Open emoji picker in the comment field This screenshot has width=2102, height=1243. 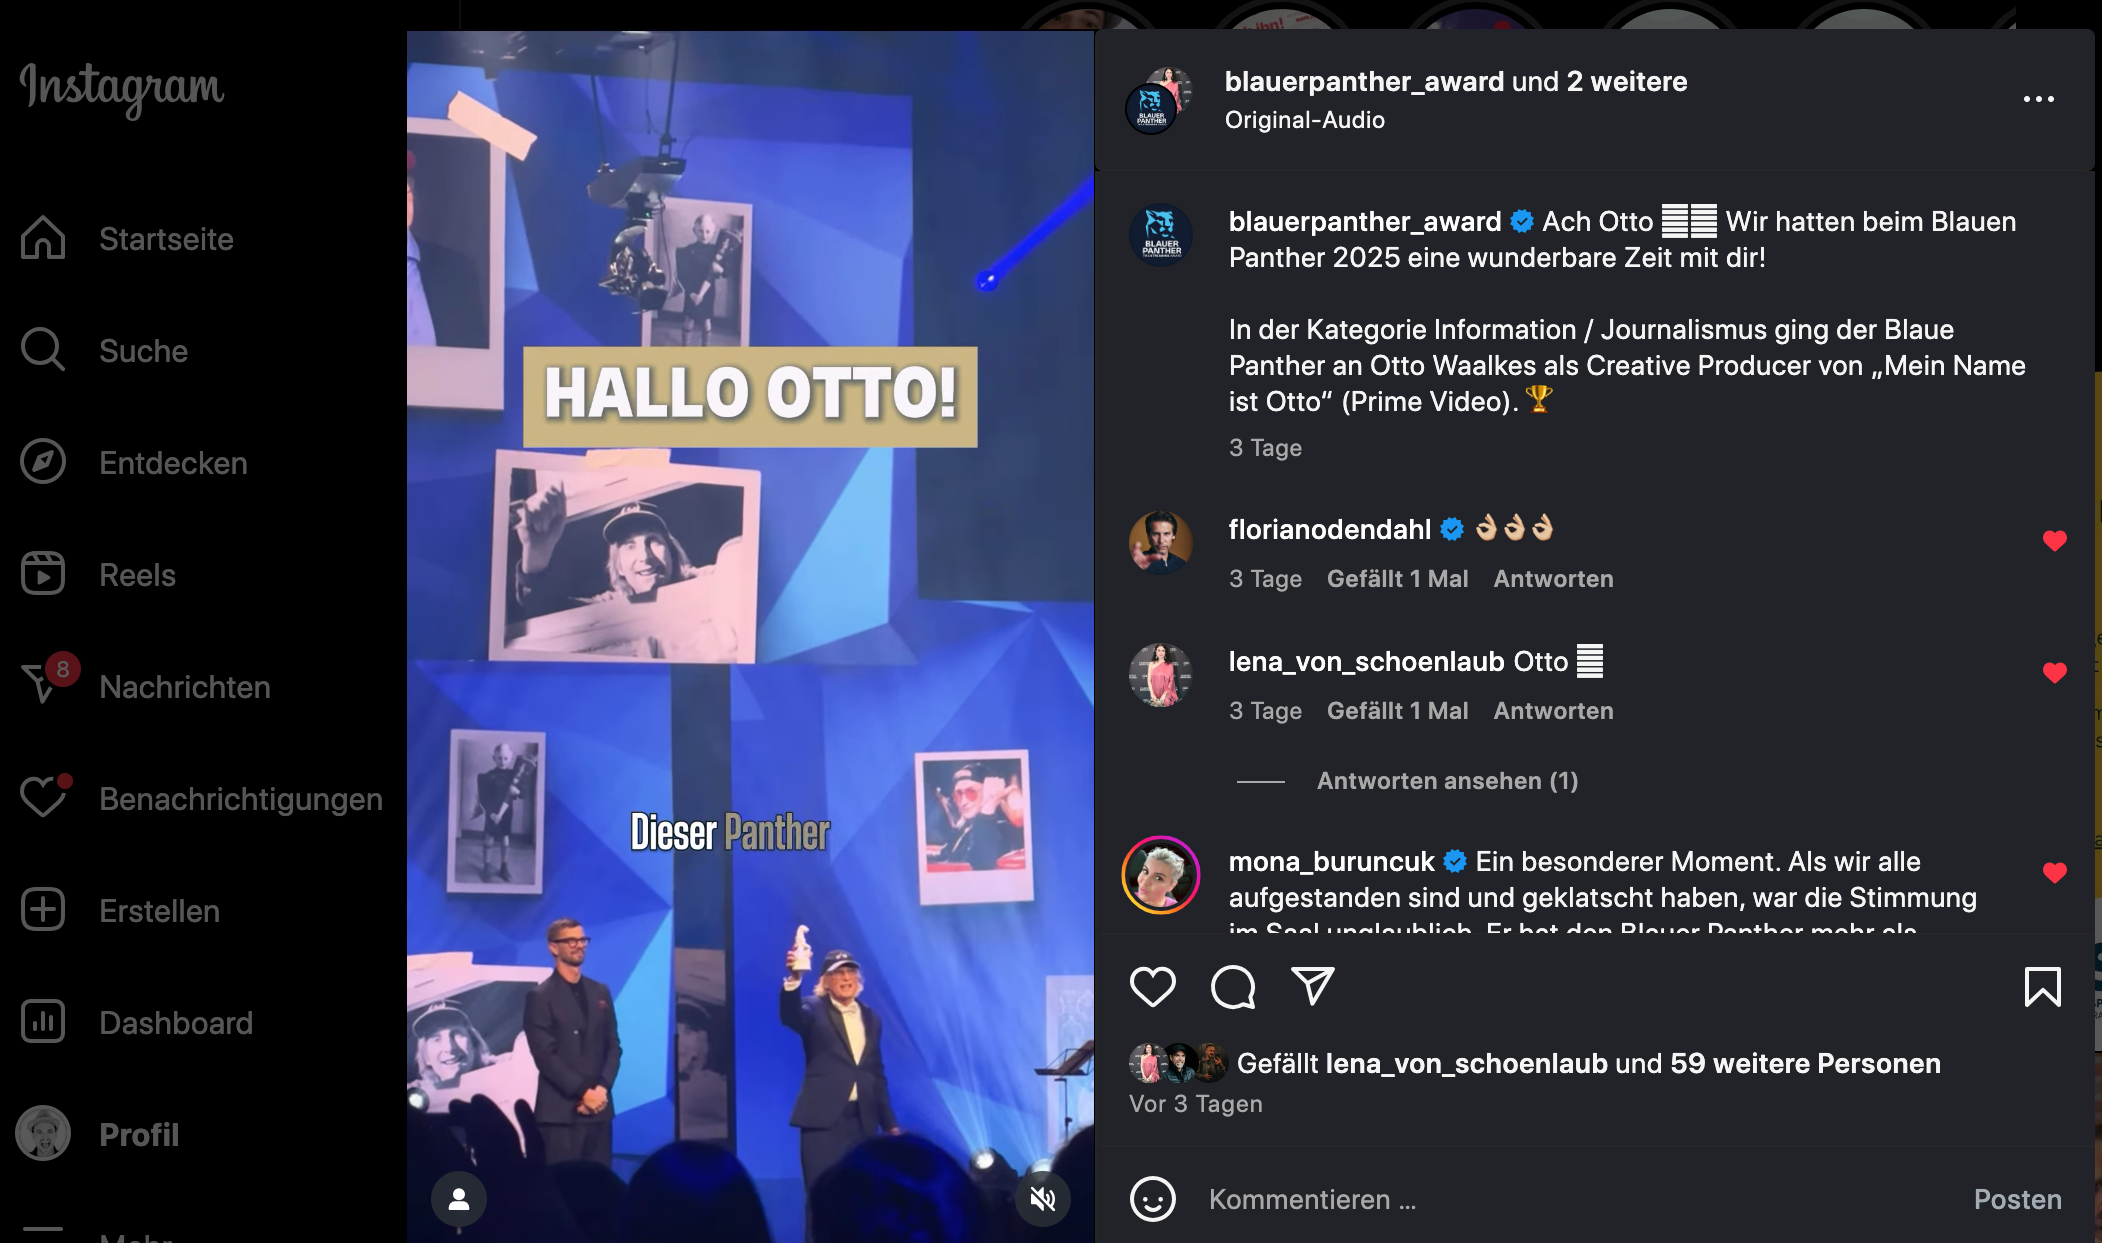pyautogui.click(x=1152, y=1199)
